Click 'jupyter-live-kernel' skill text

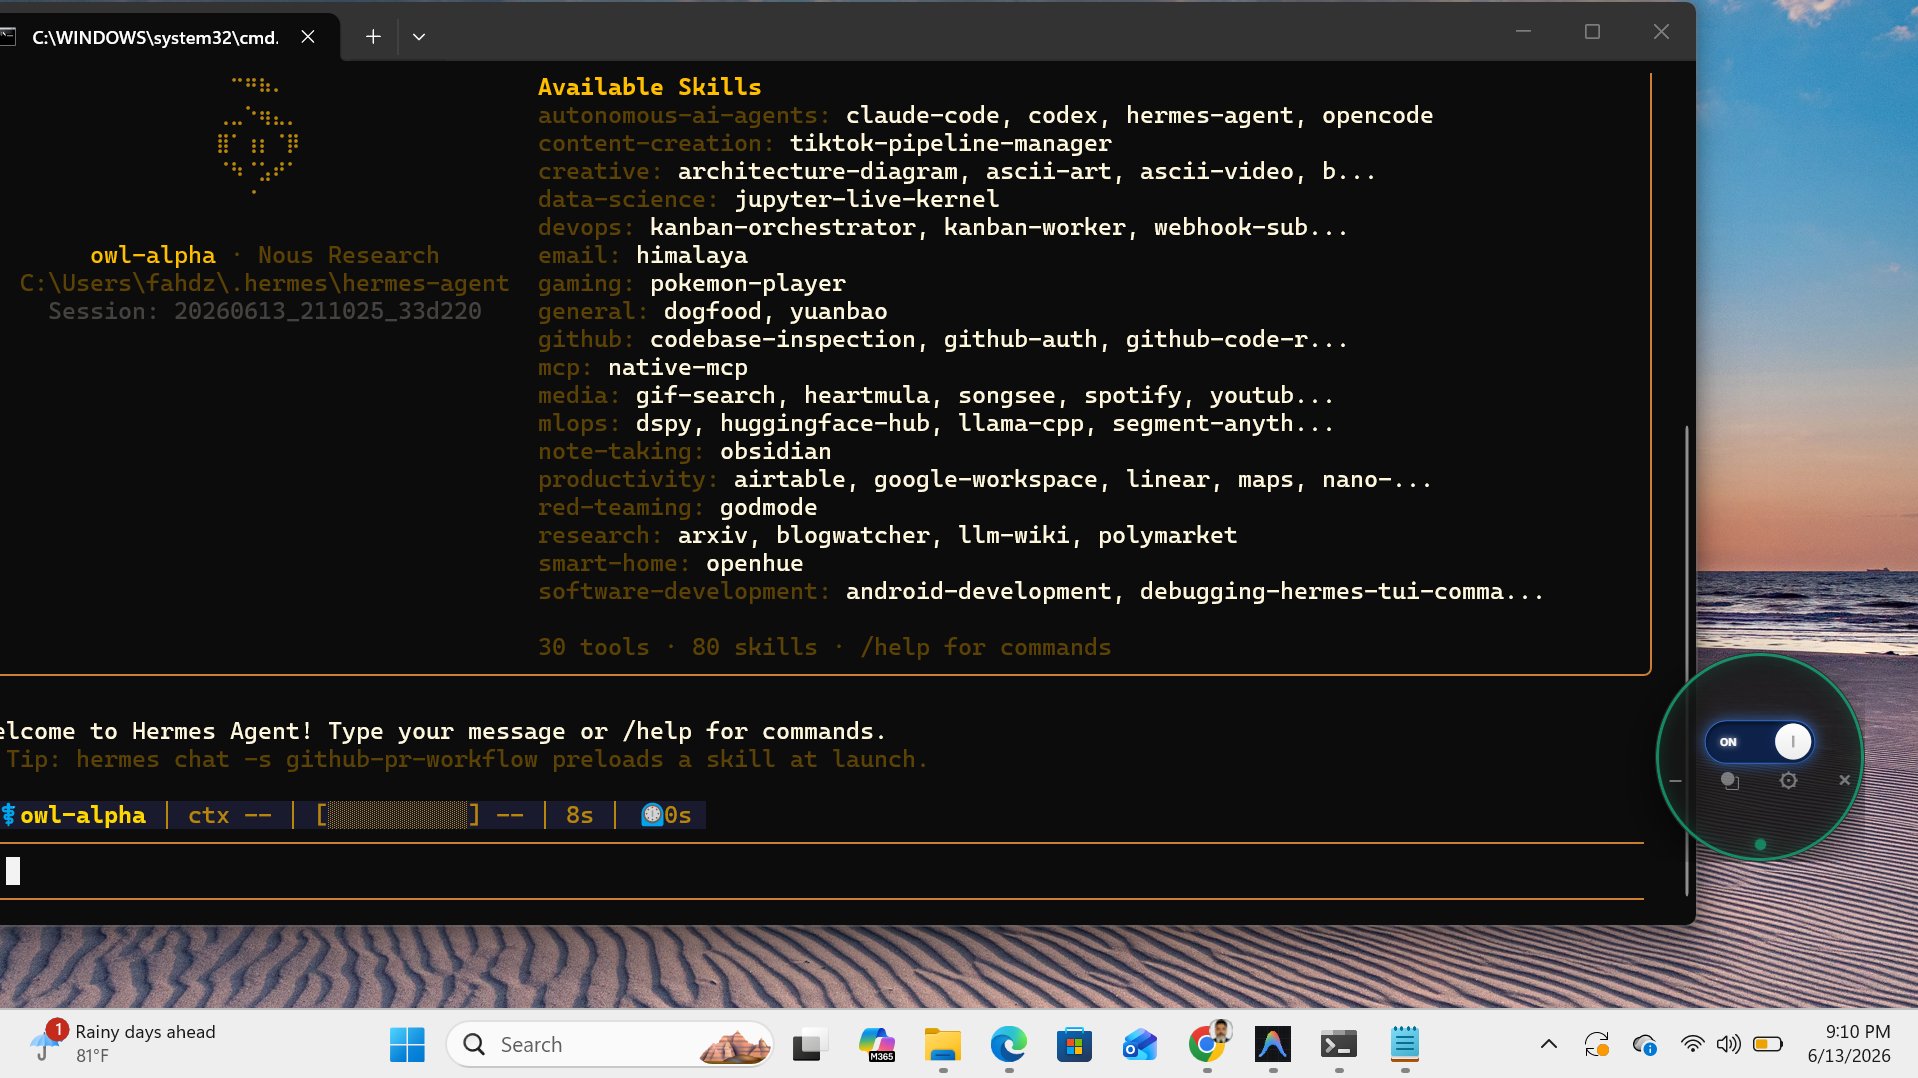(866, 199)
